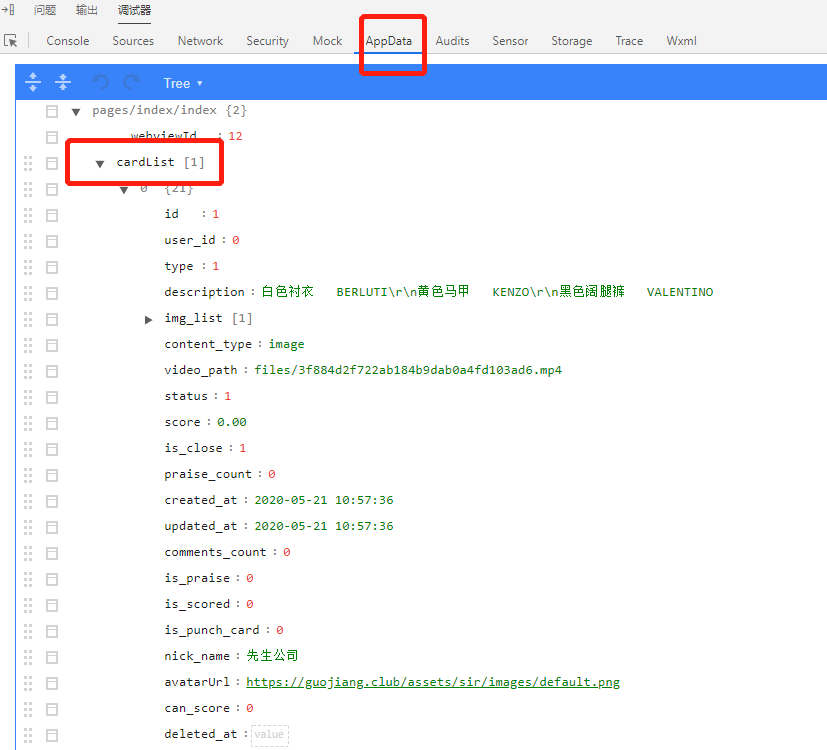Screen dimensions: 827x750
Task: Click the created_at timestamp value
Action: 324,500
